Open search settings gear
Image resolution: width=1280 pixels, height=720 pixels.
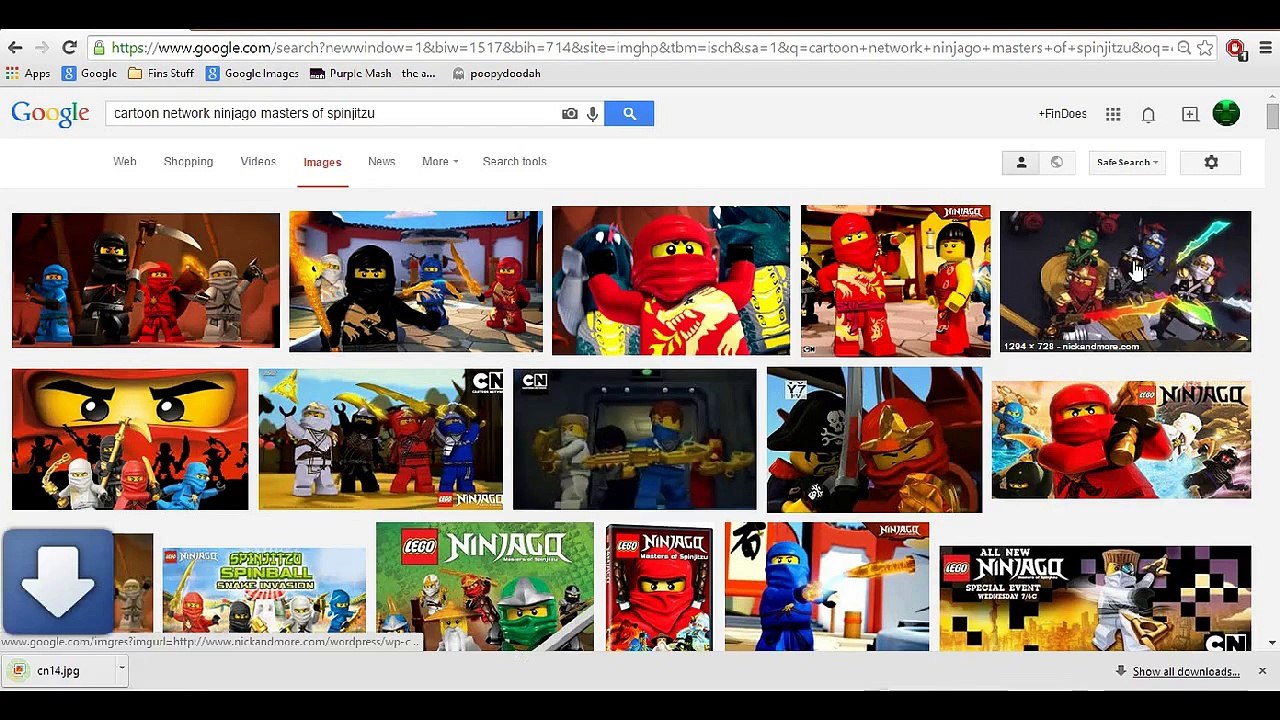tap(1211, 162)
